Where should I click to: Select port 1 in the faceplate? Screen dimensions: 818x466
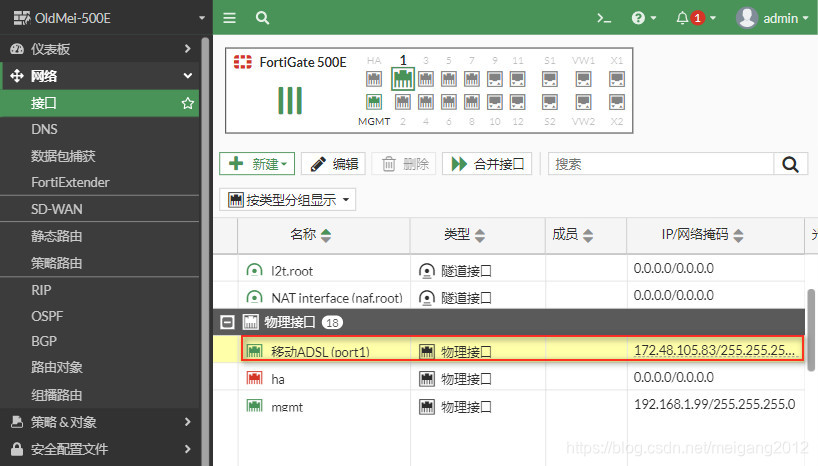(403, 79)
